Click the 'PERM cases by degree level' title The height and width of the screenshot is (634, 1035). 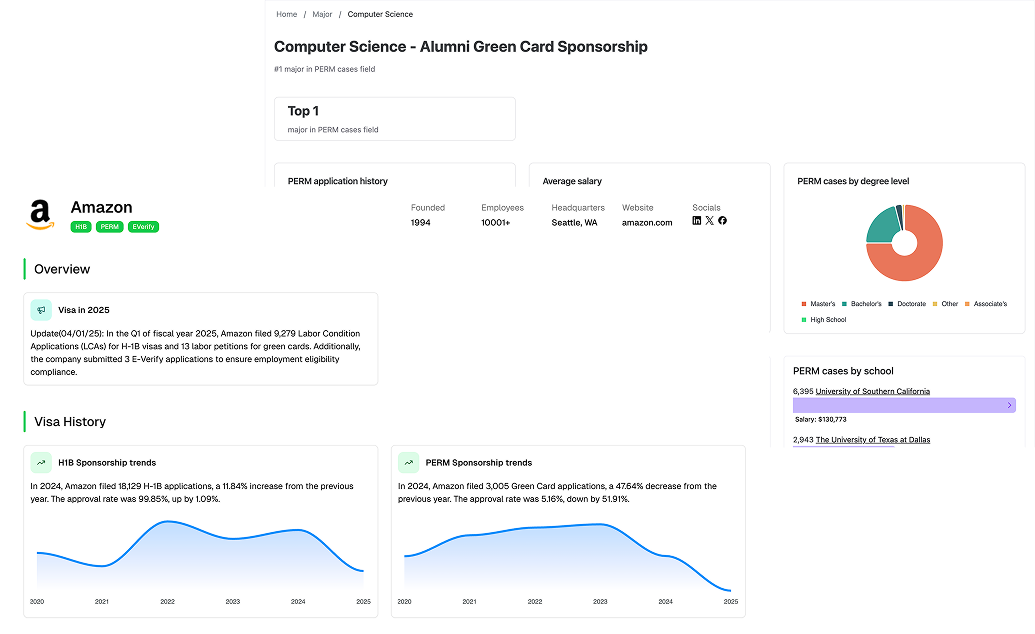click(853, 181)
